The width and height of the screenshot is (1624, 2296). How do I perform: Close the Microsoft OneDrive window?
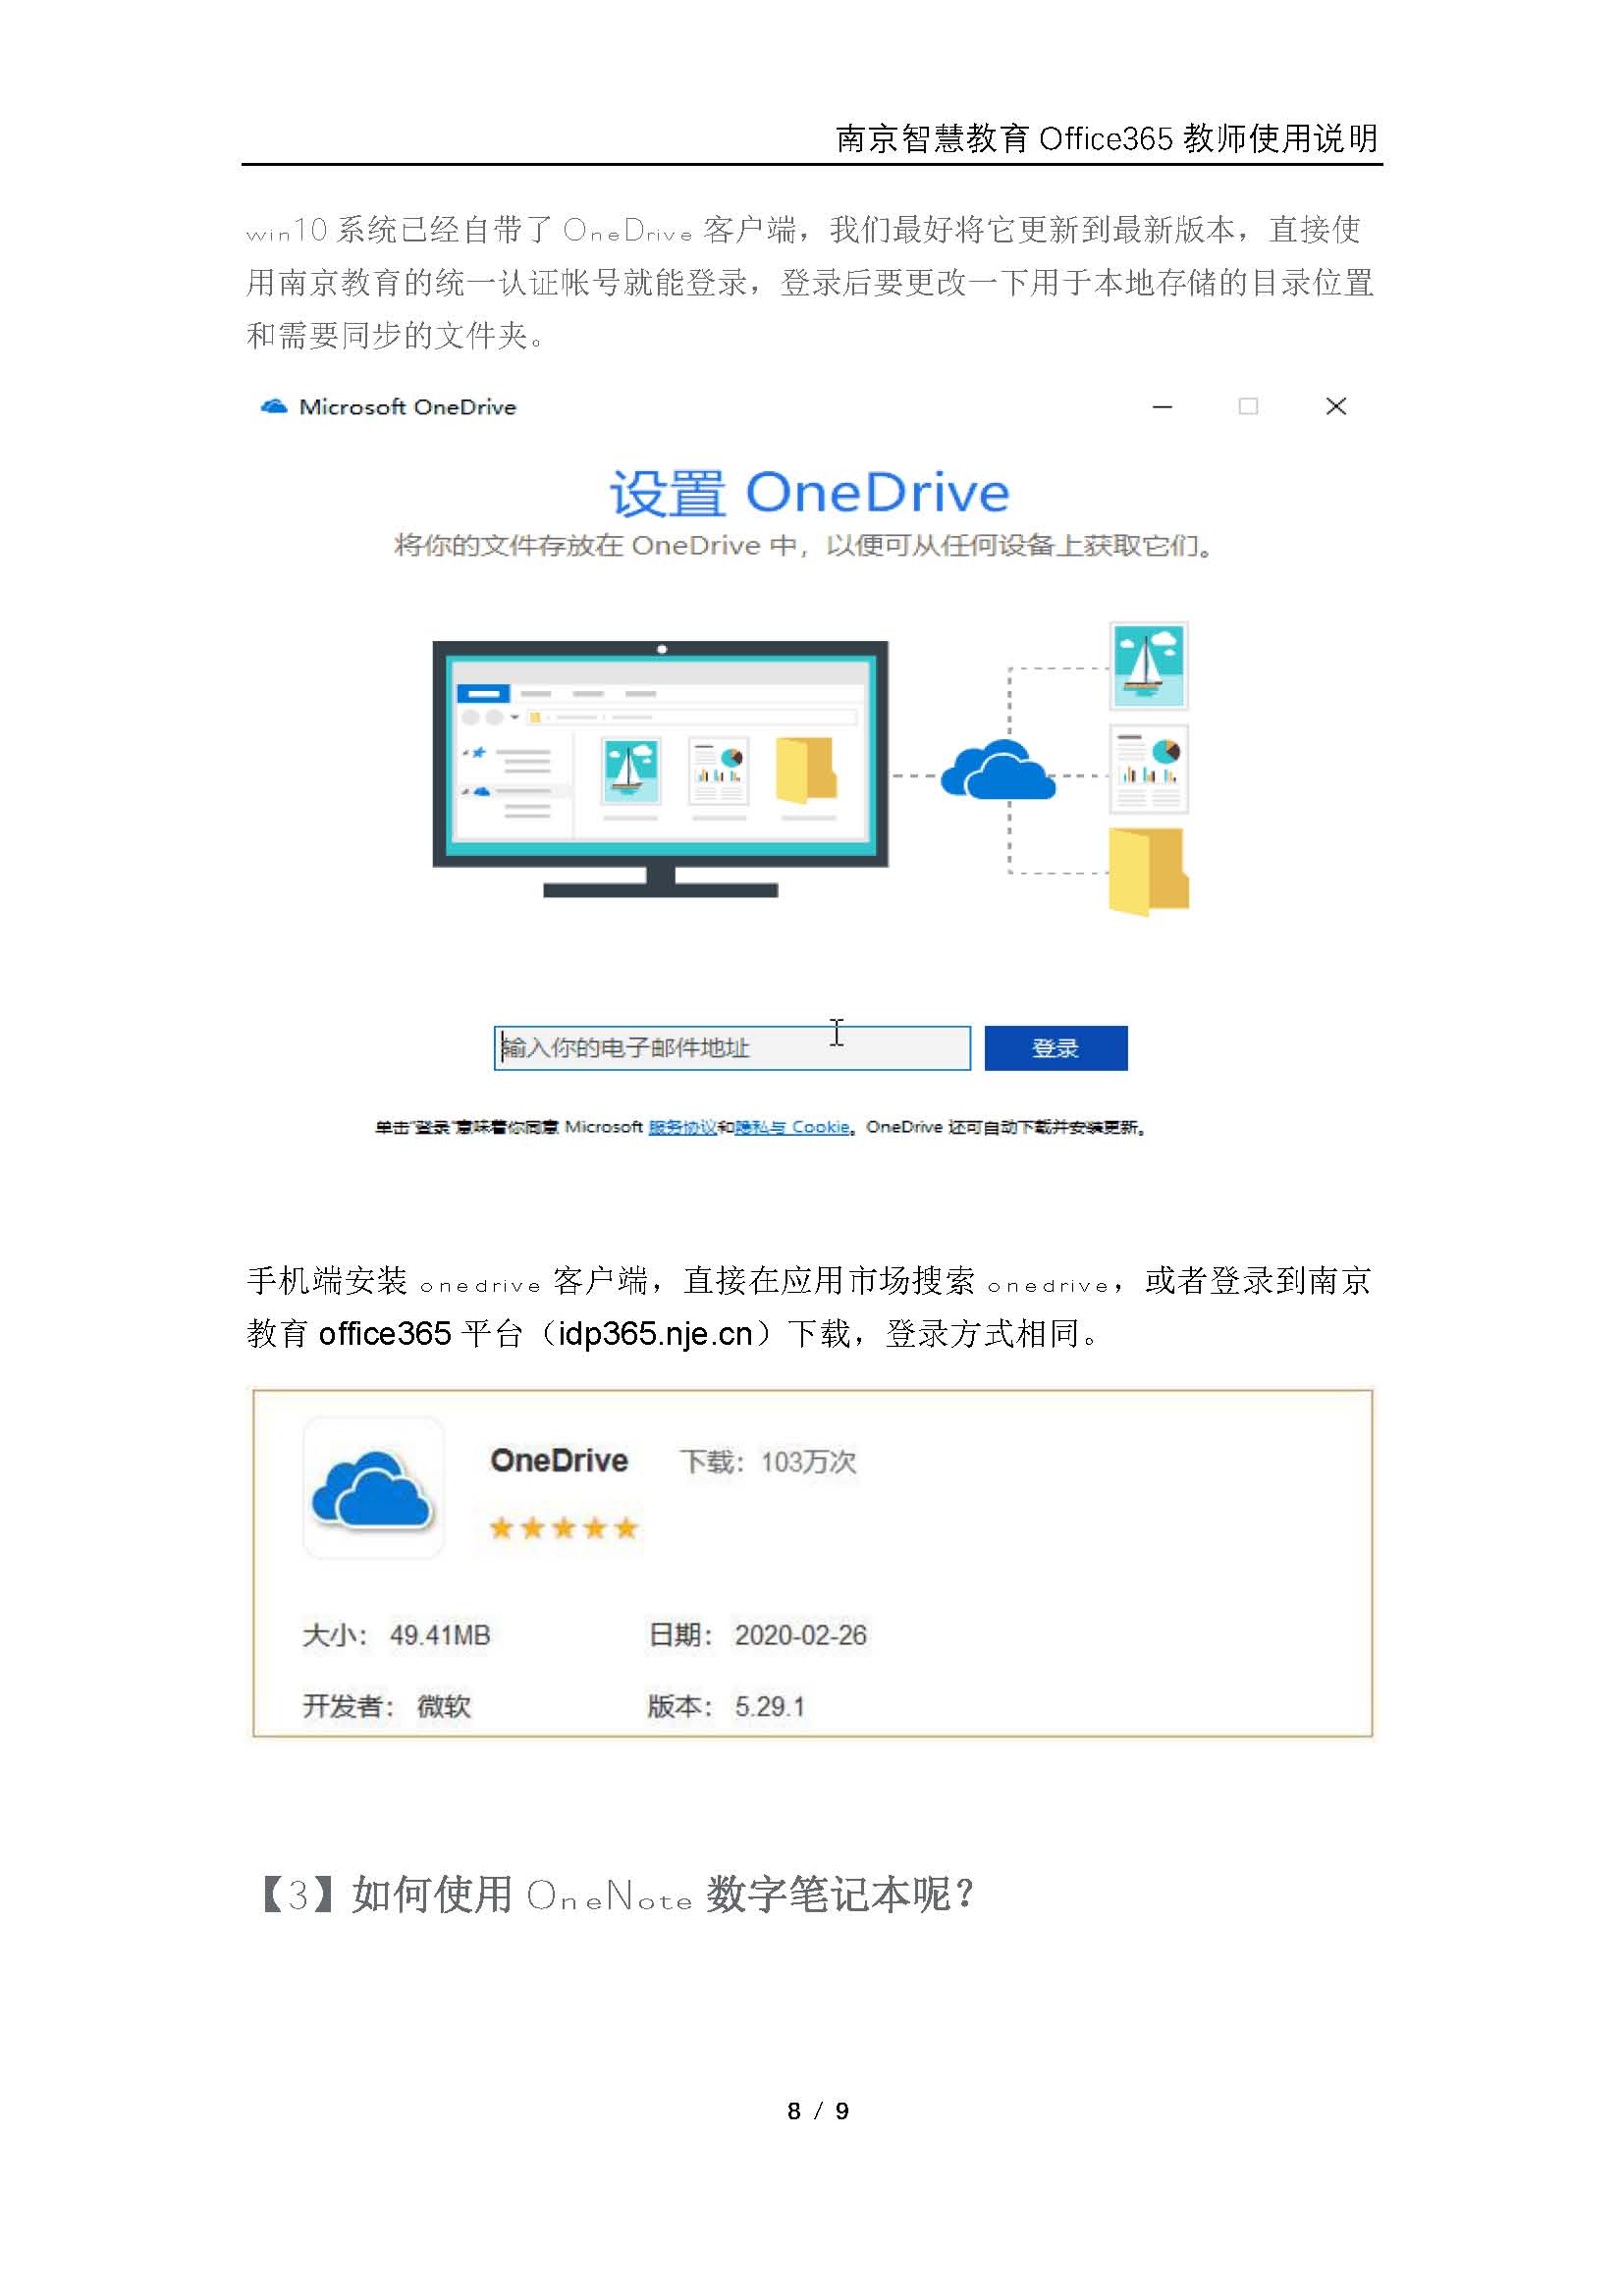tap(1336, 406)
